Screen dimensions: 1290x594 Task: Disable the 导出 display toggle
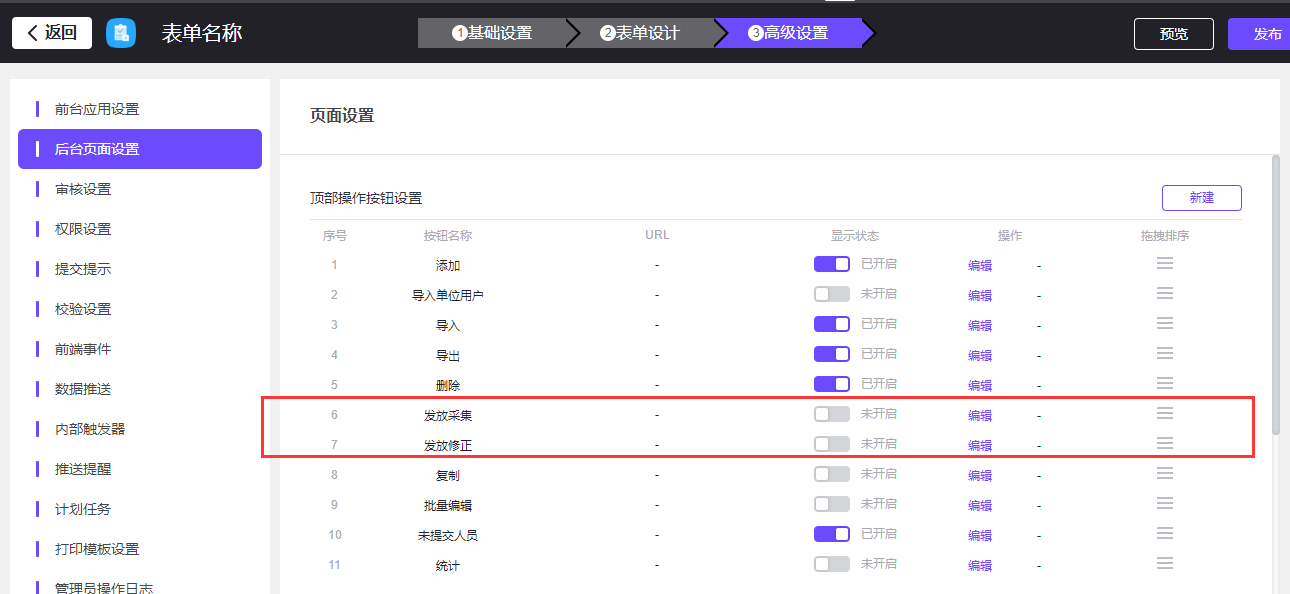click(x=832, y=354)
